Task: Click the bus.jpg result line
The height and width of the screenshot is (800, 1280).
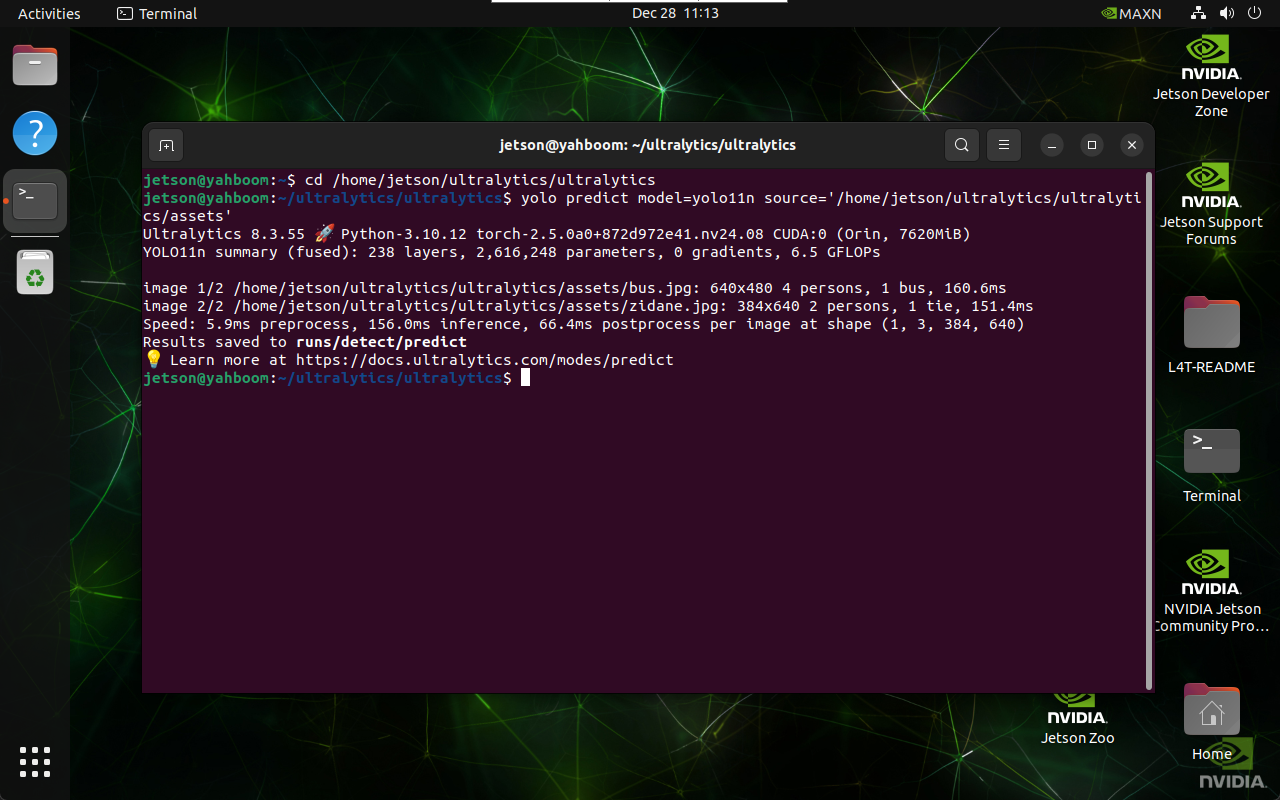Action: [575, 288]
